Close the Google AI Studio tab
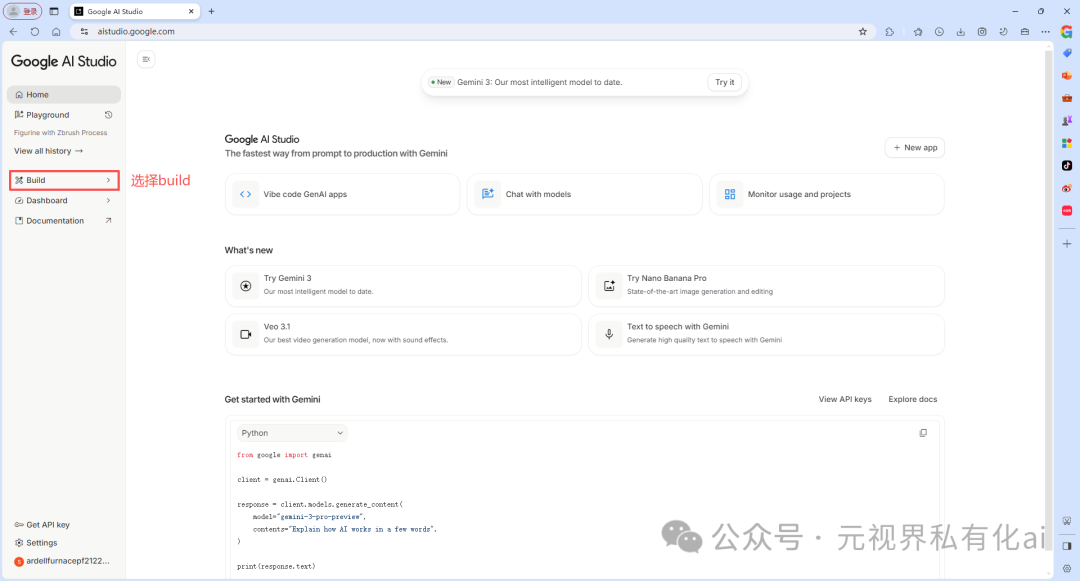The height and width of the screenshot is (581, 1080). click(191, 11)
